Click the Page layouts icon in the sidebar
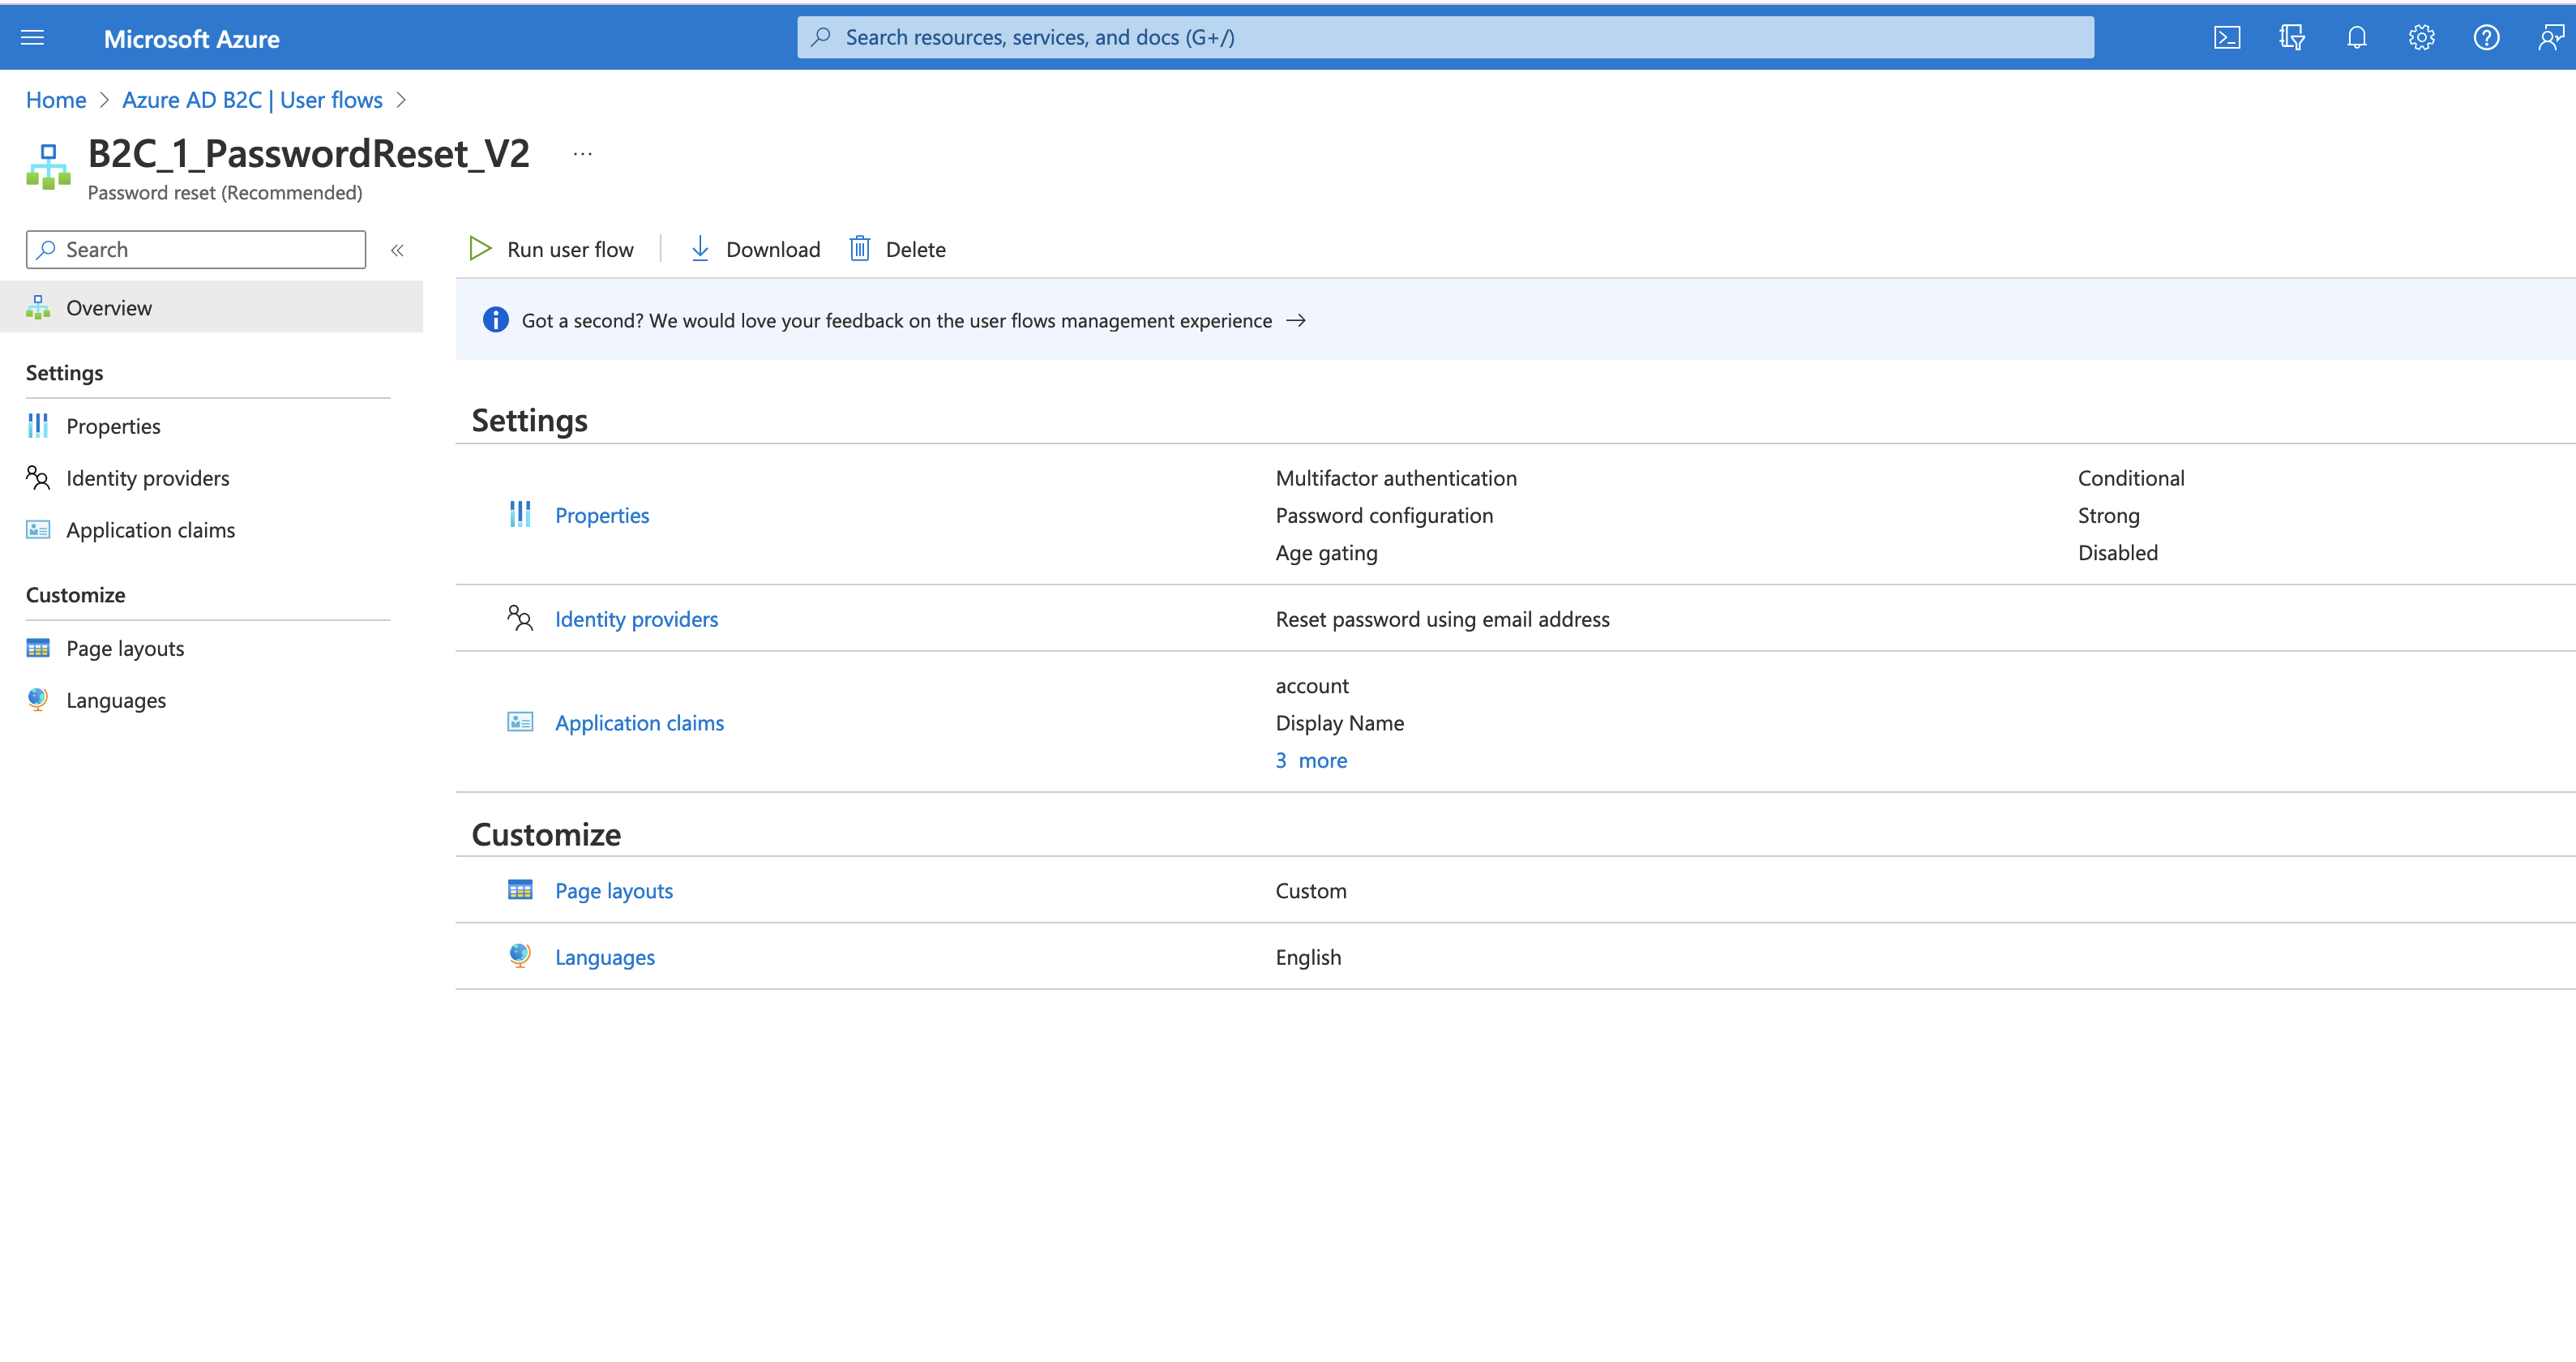 click(x=38, y=648)
